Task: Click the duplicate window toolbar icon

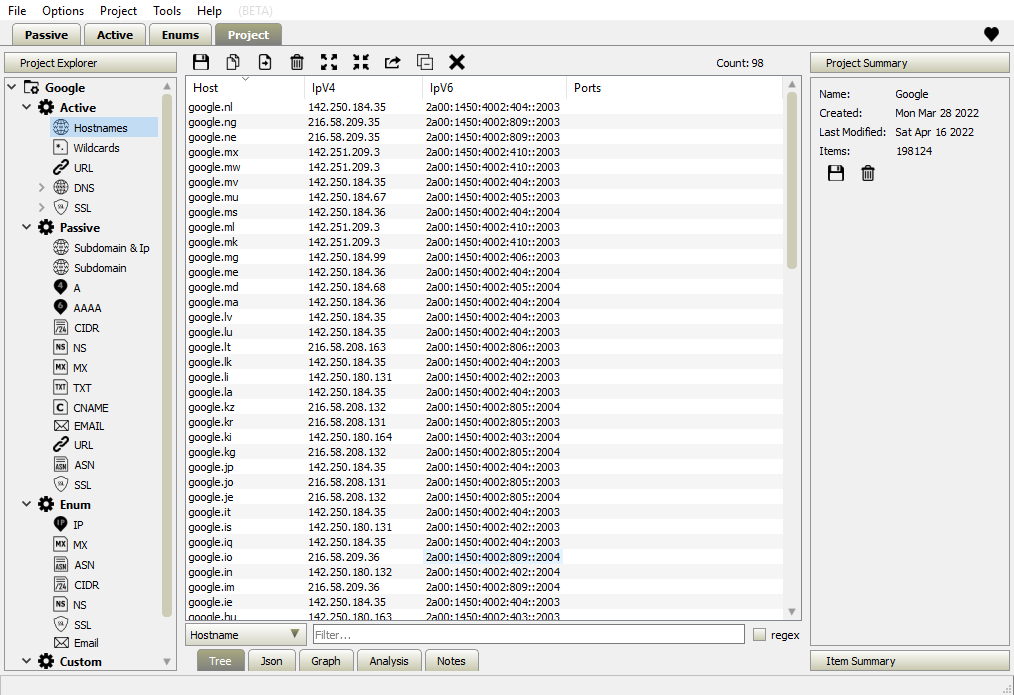Action: pos(425,62)
